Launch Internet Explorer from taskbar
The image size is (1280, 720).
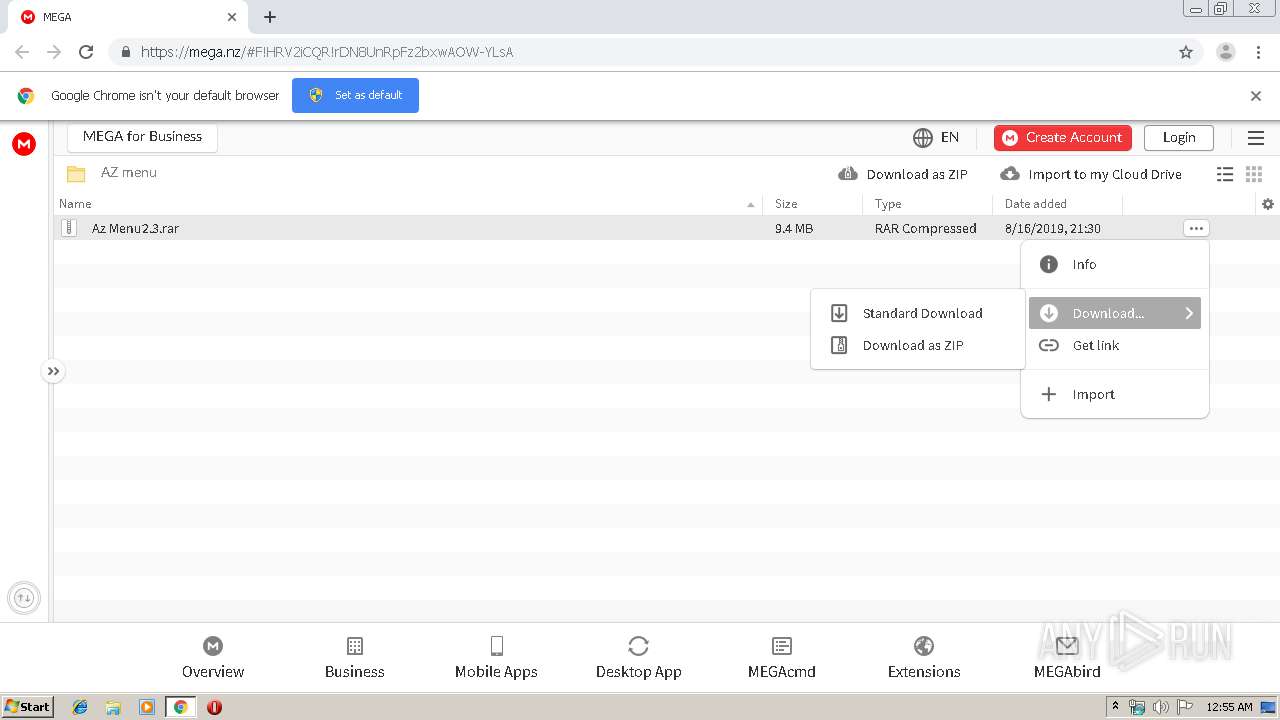click(x=80, y=707)
